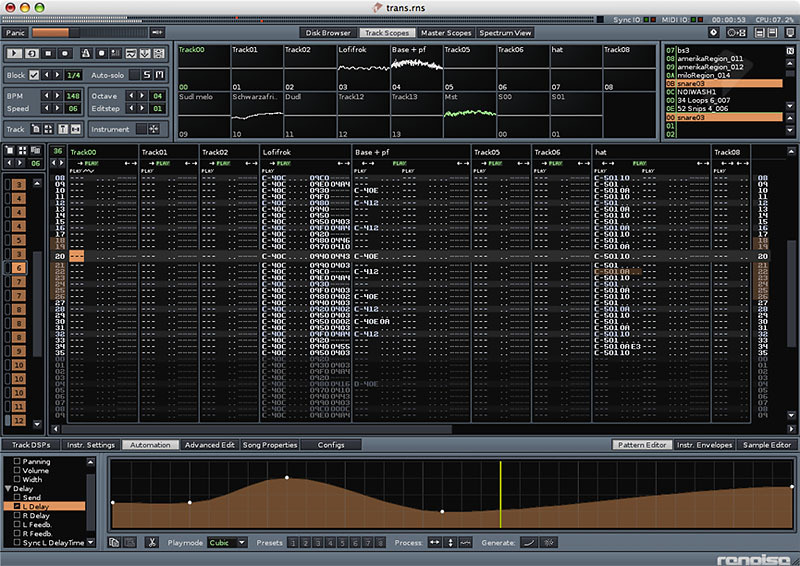Screen dimensions: 800x566
Task: Click the Record button in transport
Action: (64, 52)
